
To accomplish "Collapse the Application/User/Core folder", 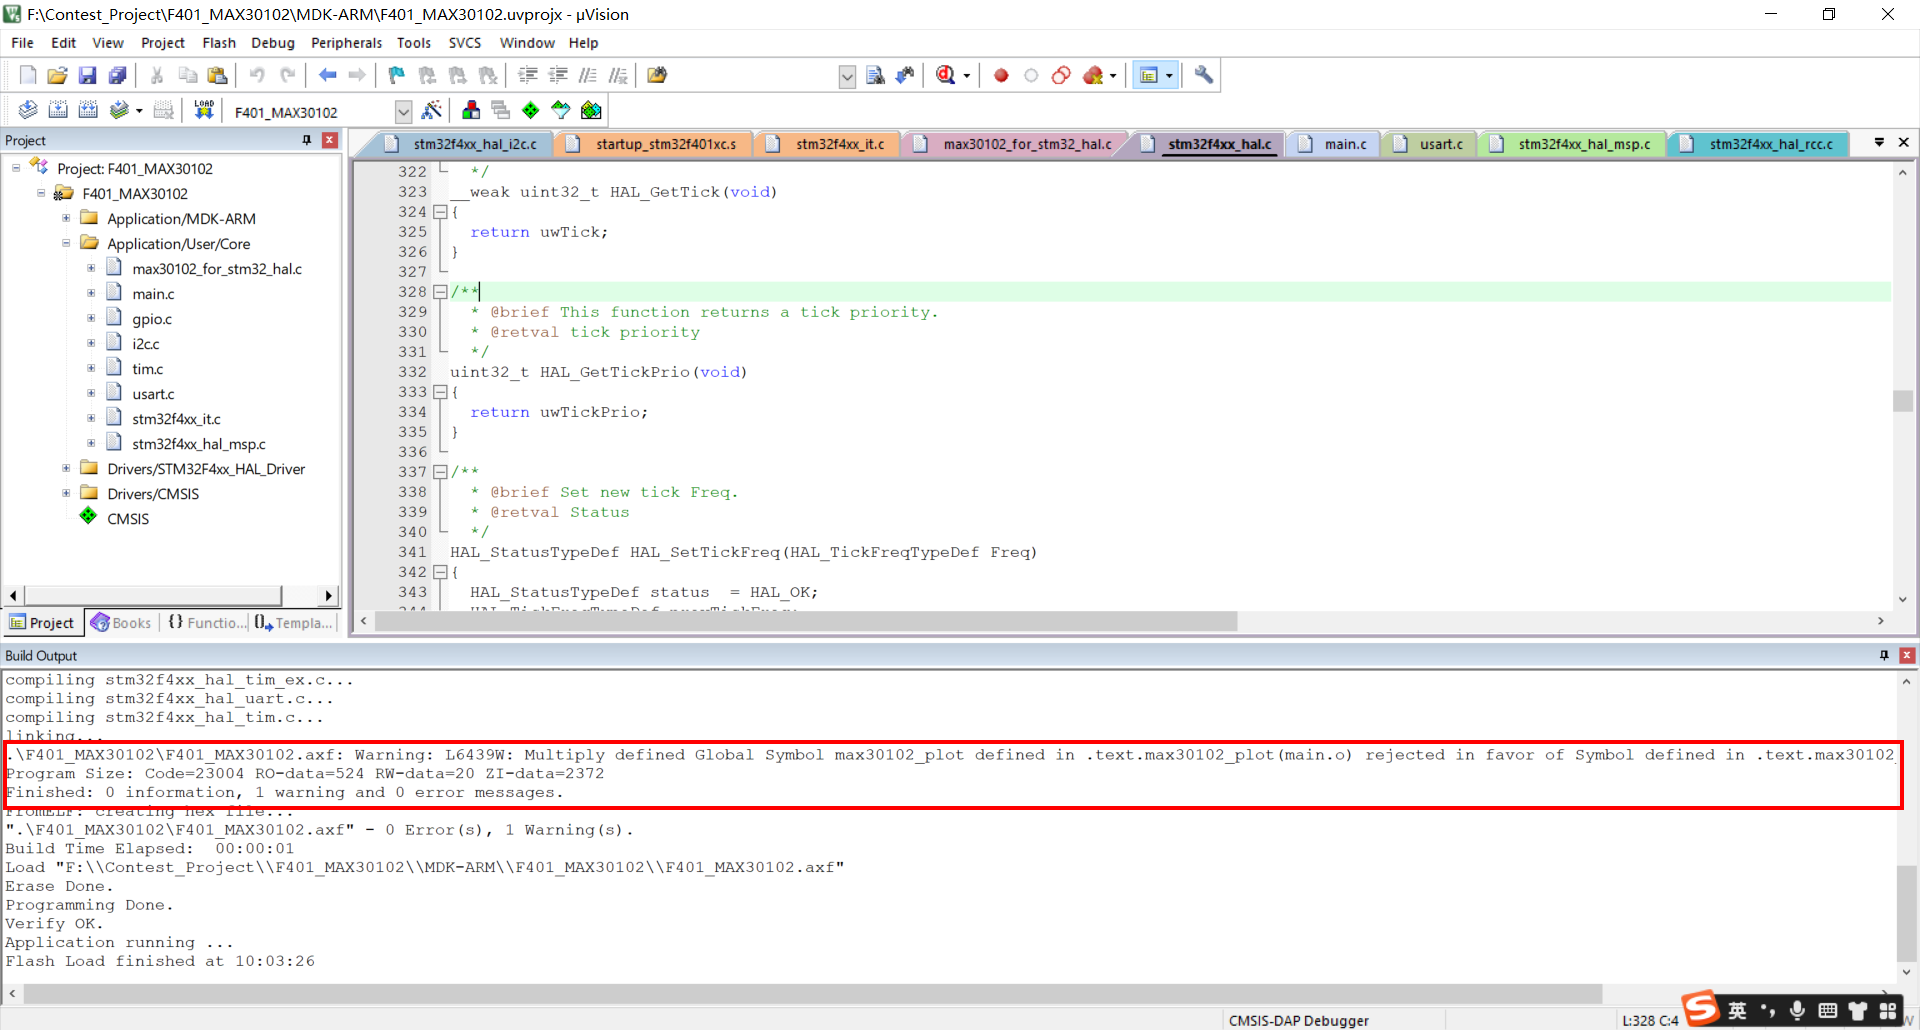I will (x=66, y=243).
